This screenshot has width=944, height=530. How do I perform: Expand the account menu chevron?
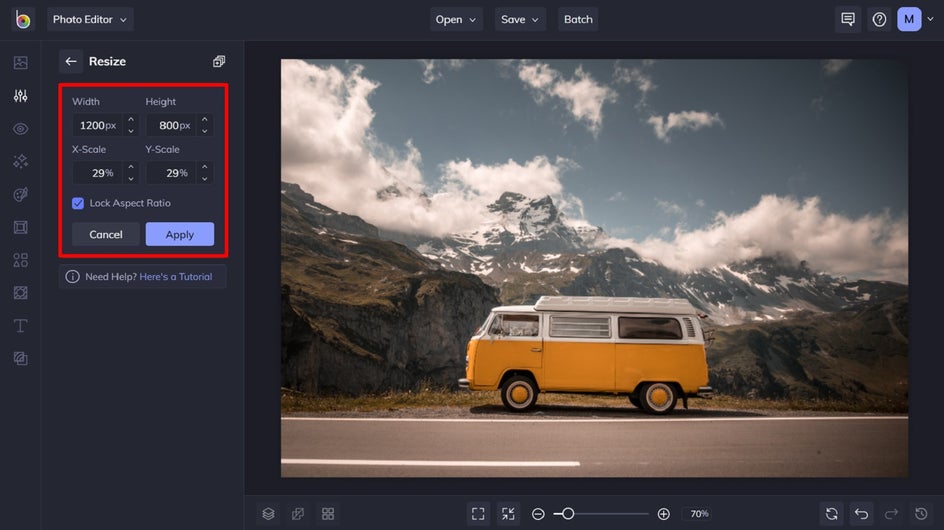point(930,19)
